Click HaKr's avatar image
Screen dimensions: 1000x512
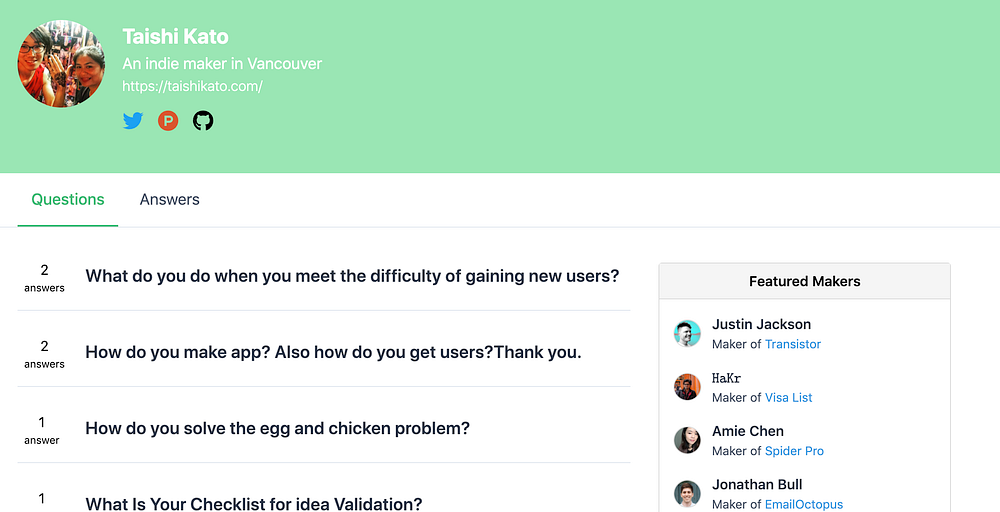tap(687, 387)
